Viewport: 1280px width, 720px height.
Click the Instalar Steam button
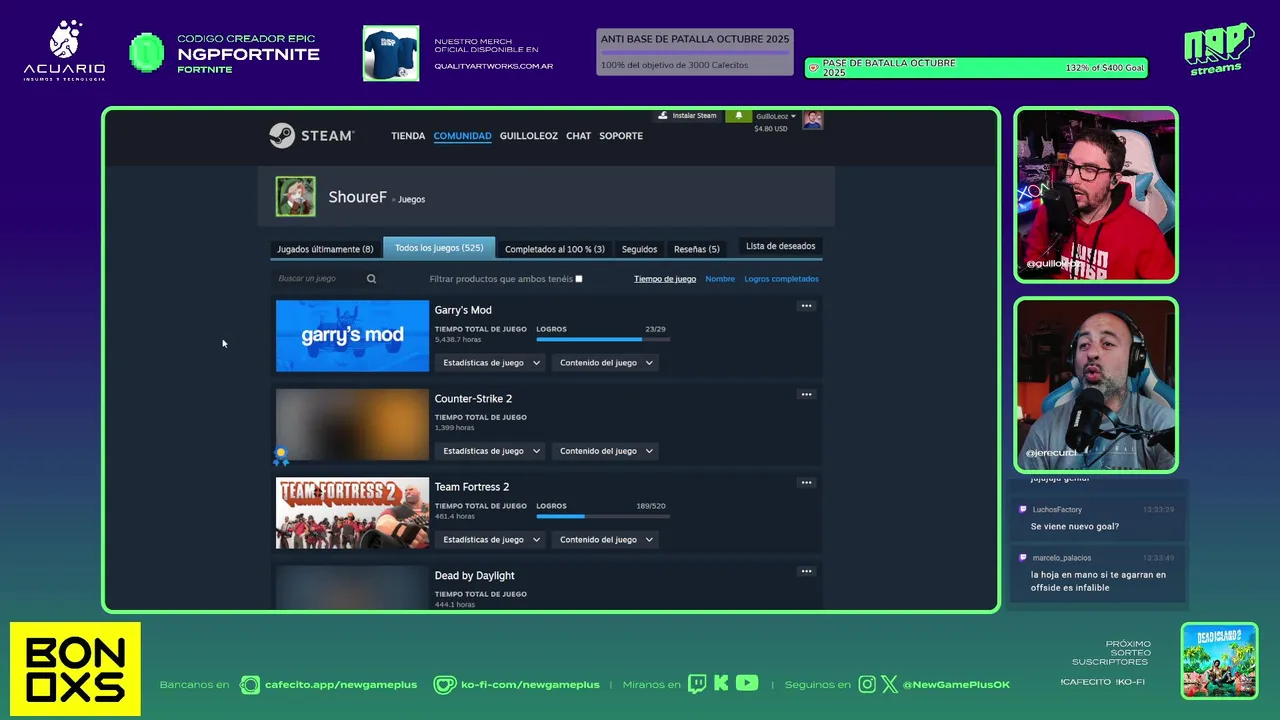click(687, 116)
